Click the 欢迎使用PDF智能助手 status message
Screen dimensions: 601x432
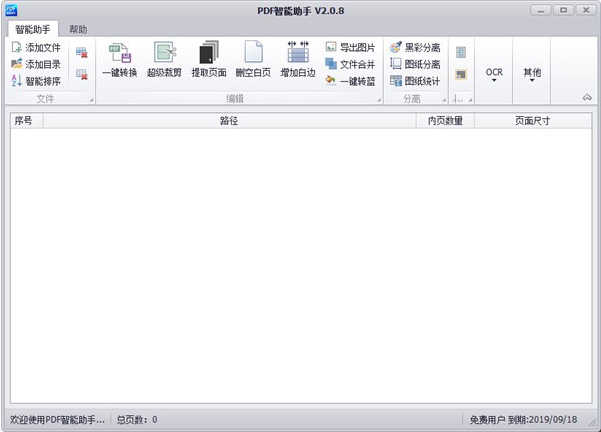pyautogui.click(x=57, y=420)
